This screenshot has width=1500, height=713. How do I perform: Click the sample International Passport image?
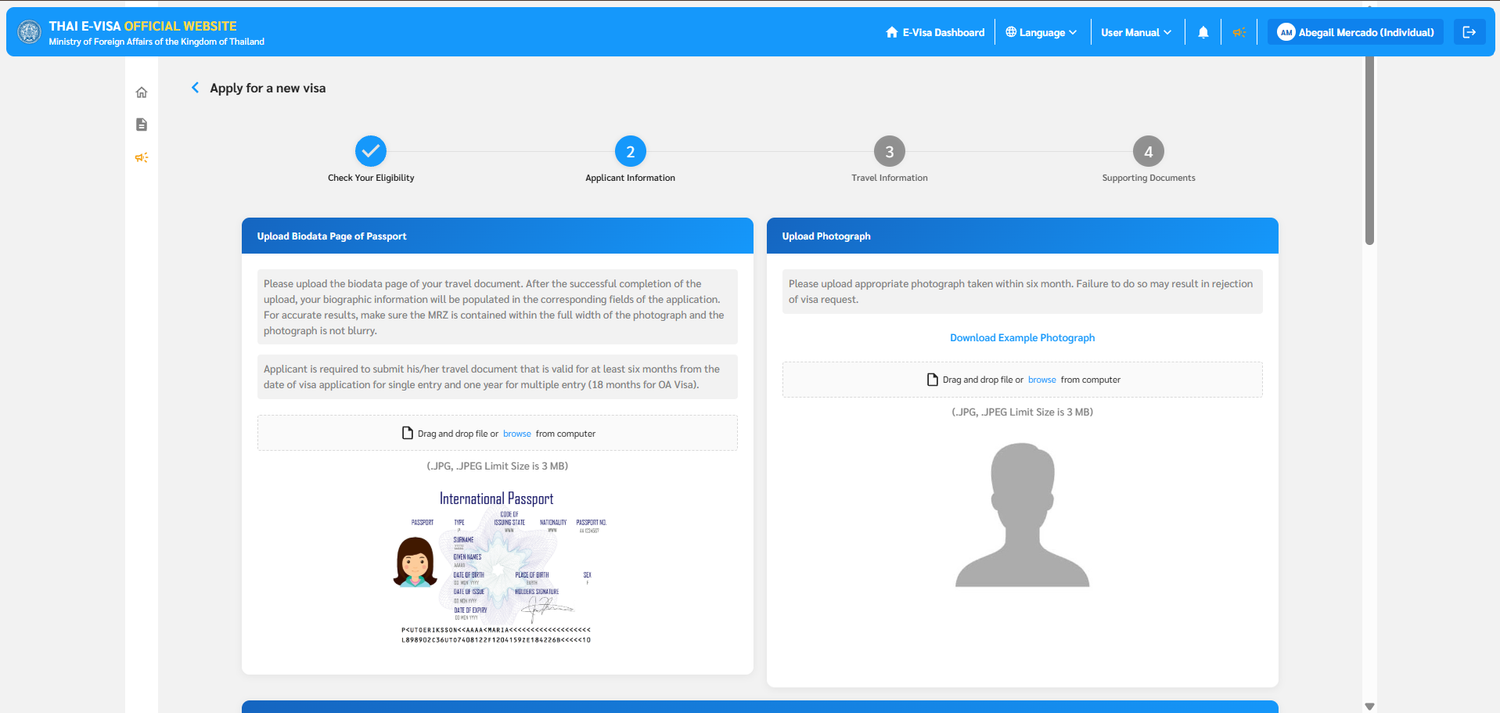(497, 567)
